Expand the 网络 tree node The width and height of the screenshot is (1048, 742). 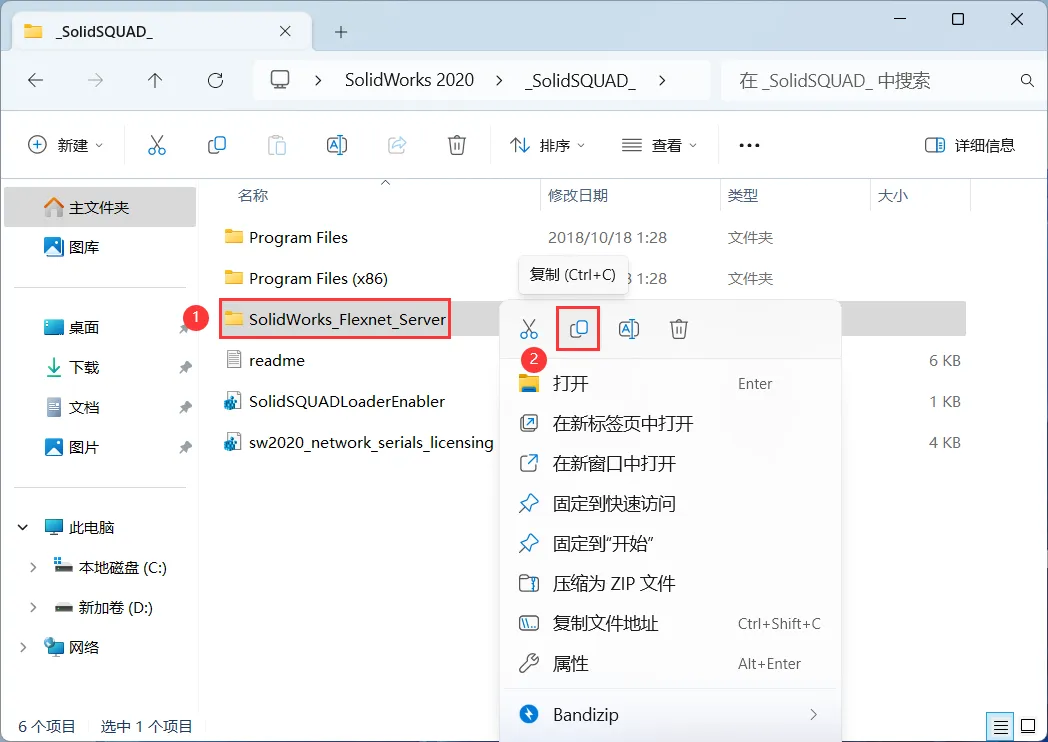click(x=23, y=647)
